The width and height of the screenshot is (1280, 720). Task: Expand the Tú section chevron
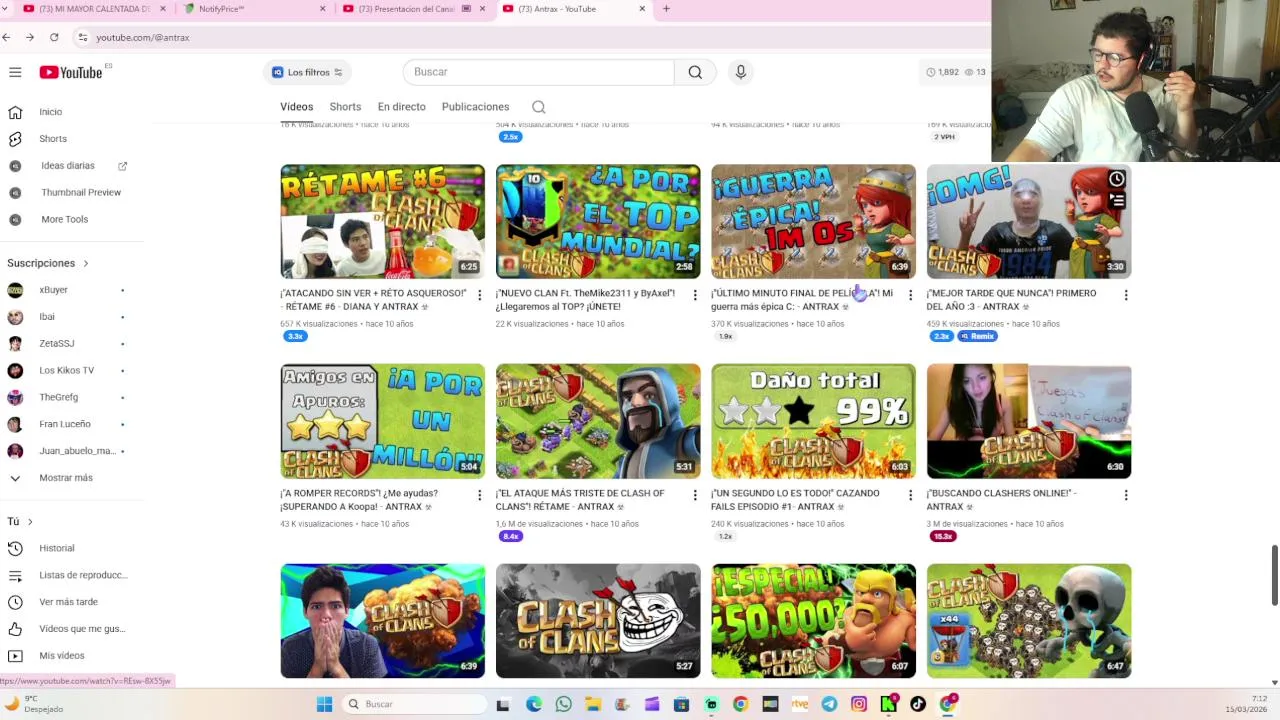pos(30,522)
